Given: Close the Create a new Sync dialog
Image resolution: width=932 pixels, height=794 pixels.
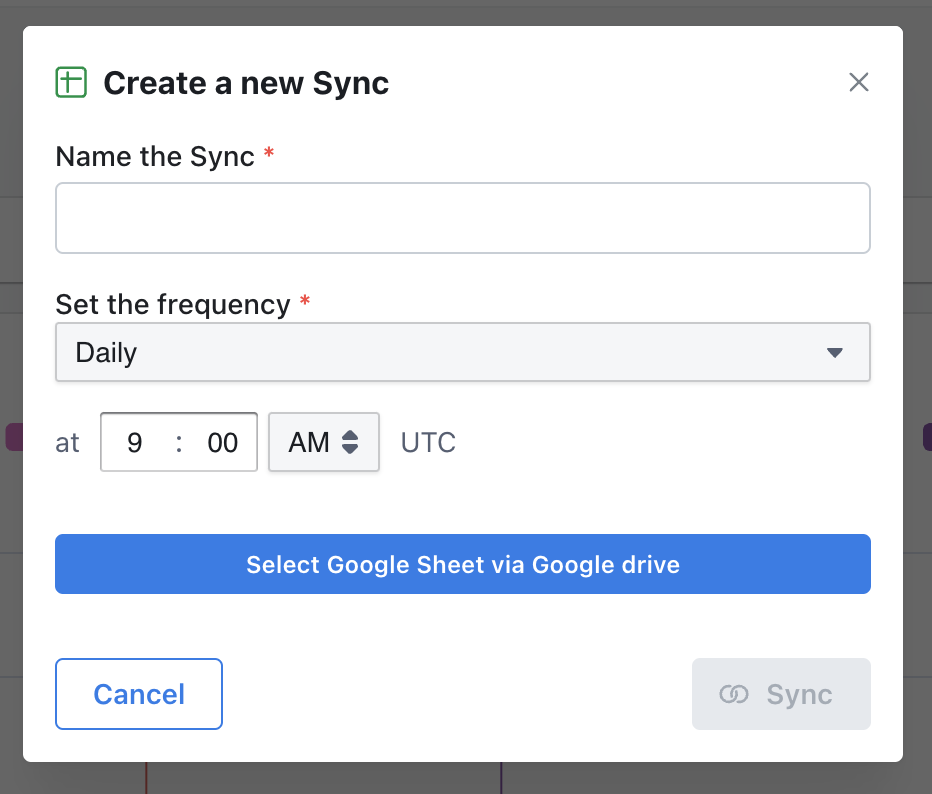Looking at the screenshot, I should (x=858, y=82).
